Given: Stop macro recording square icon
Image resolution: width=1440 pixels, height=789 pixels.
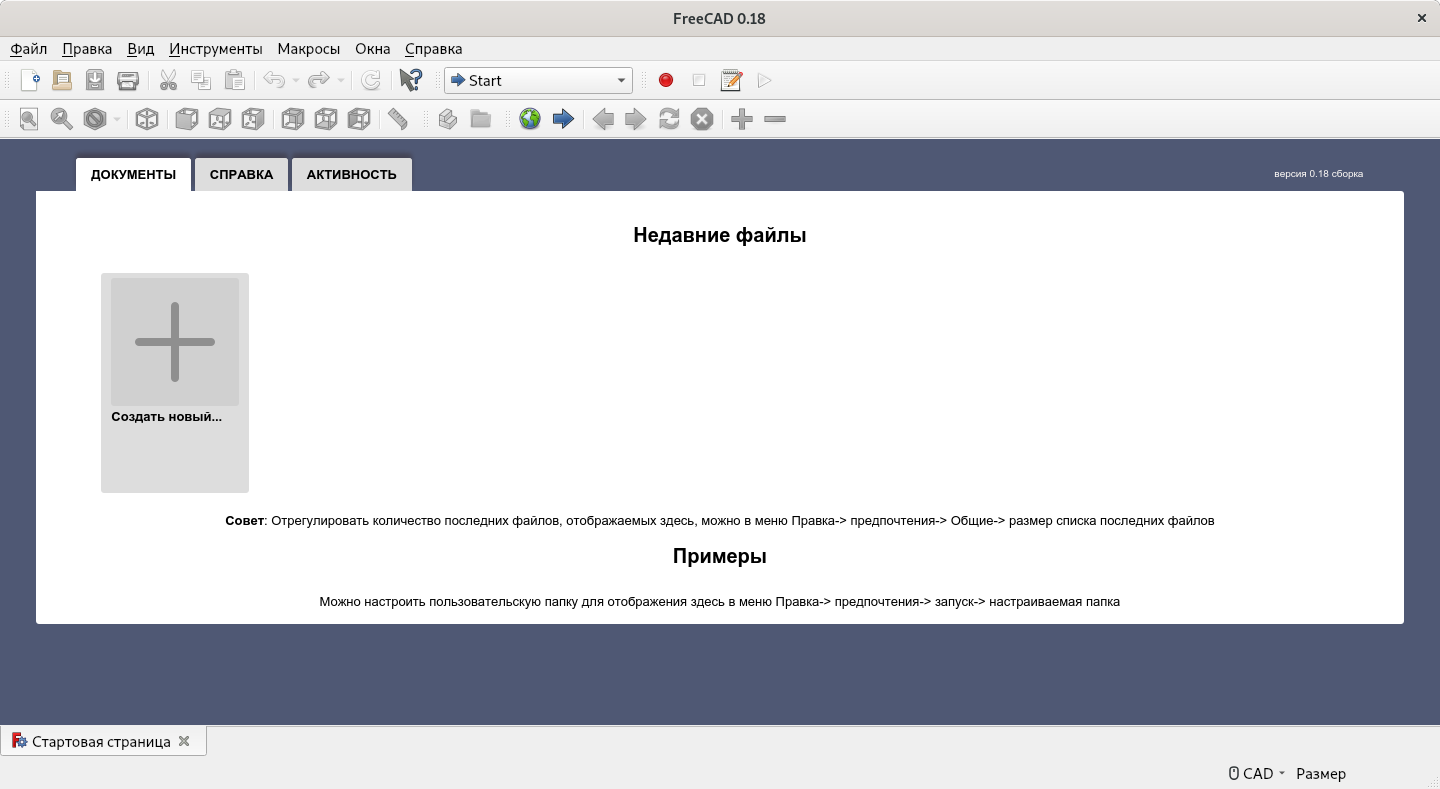Looking at the screenshot, I should pos(699,80).
